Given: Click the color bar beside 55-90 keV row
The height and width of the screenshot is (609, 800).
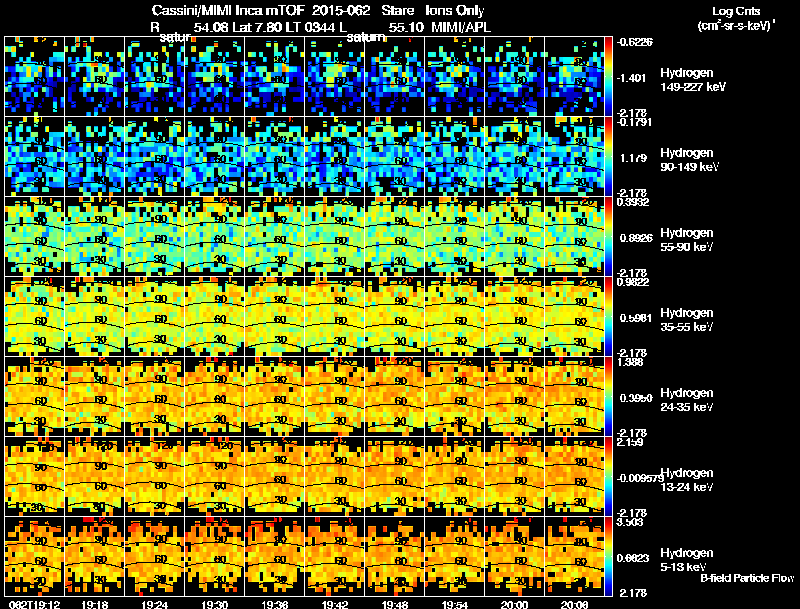Looking at the screenshot, I should click(608, 237).
